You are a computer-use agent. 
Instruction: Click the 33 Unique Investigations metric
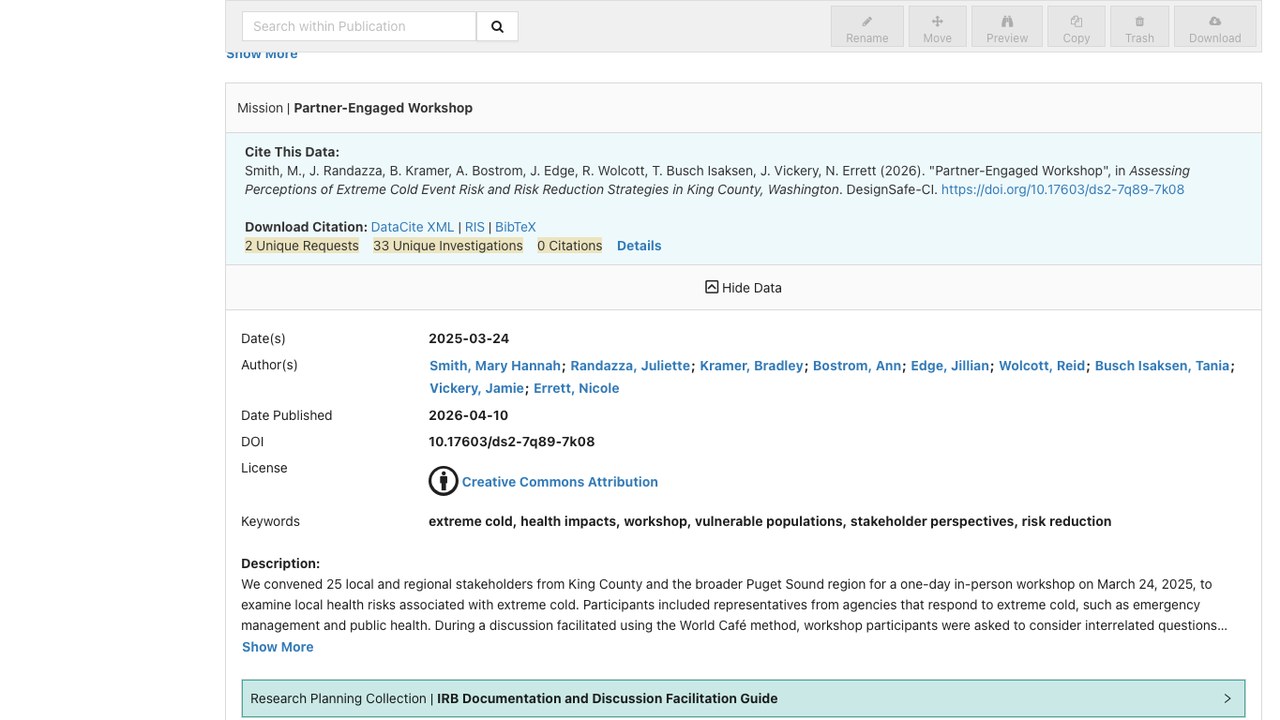[x=448, y=246]
